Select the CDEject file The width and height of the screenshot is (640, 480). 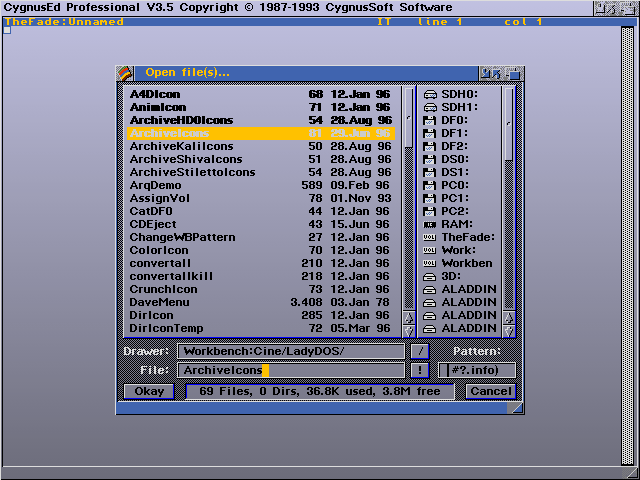261,224
